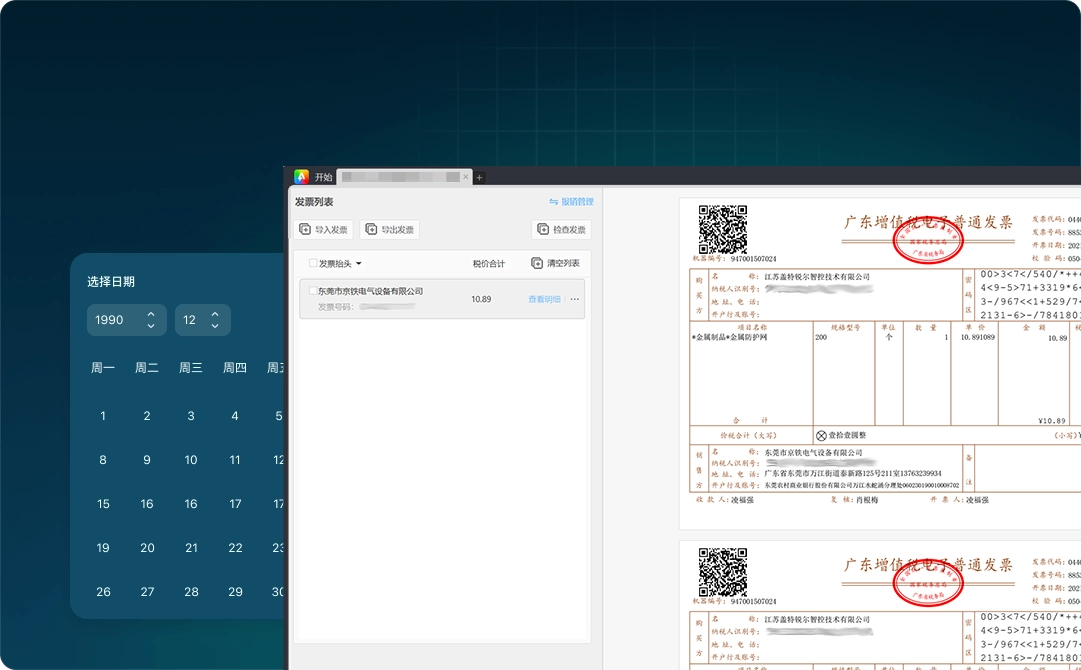
Task: Select day 19 in the calendar
Action: coord(103,548)
